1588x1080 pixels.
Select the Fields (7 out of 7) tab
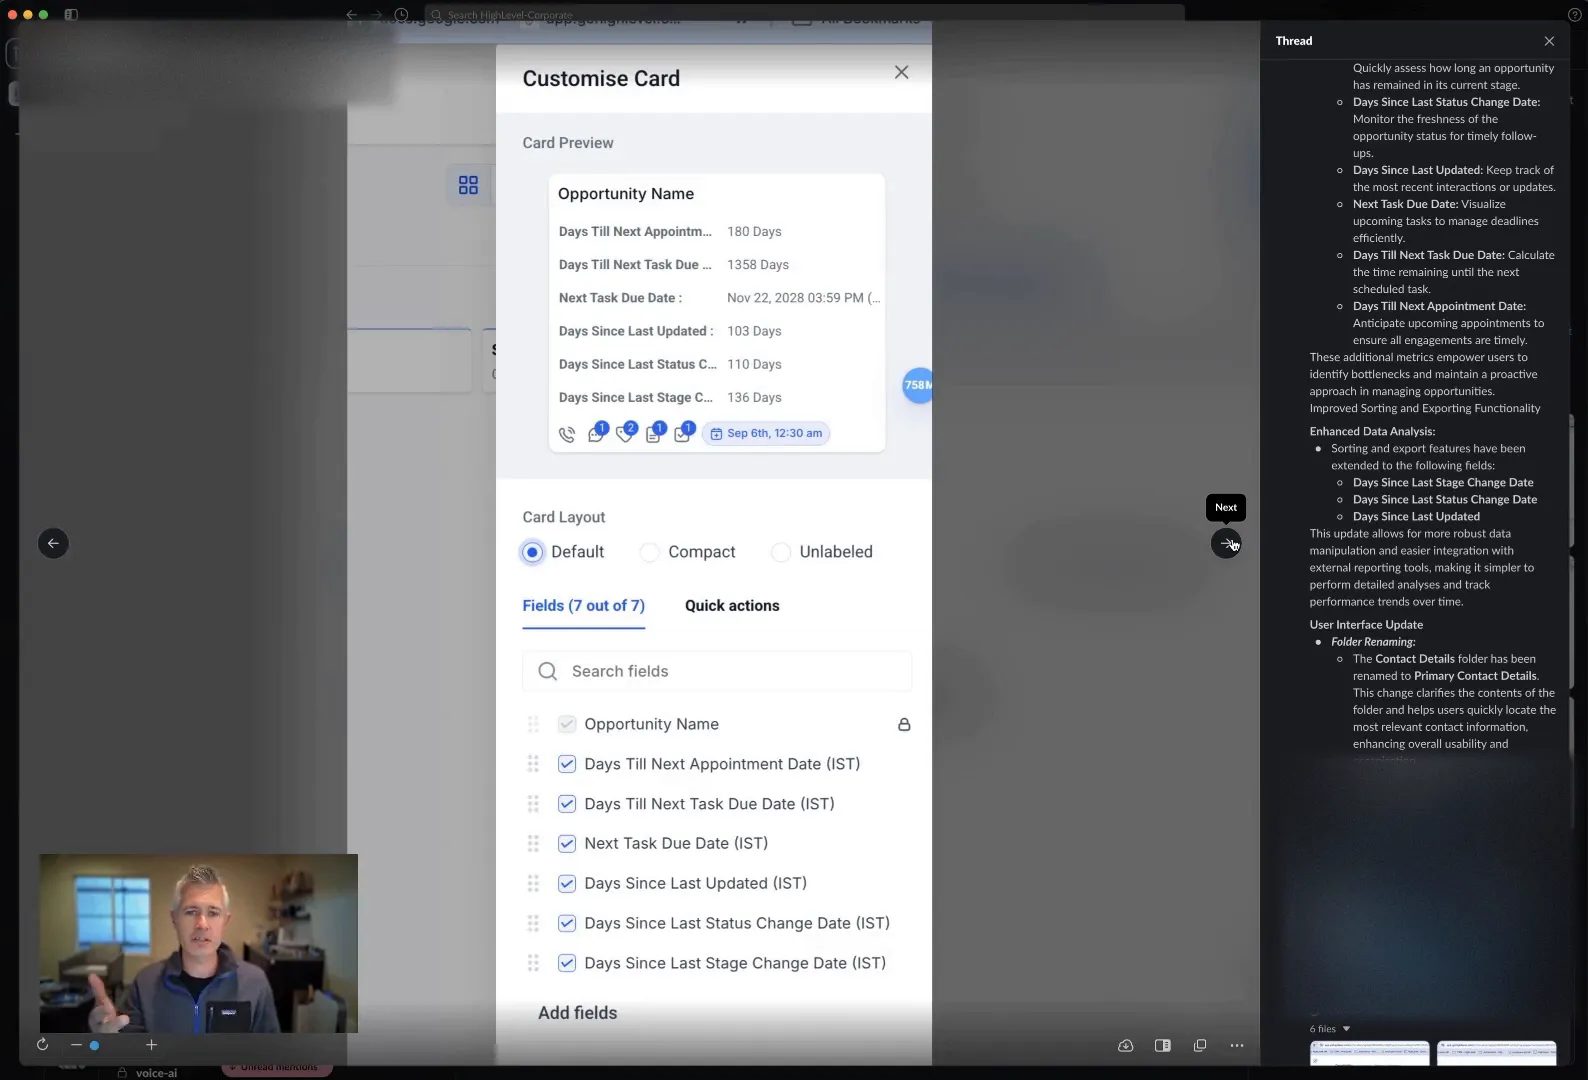click(x=583, y=605)
